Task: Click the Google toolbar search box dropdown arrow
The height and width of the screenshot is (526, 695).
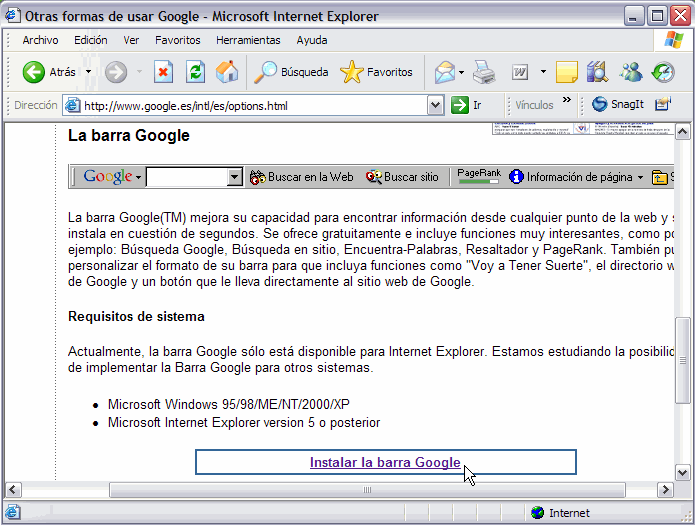Action: pyautogui.click(x=234, y=177)
